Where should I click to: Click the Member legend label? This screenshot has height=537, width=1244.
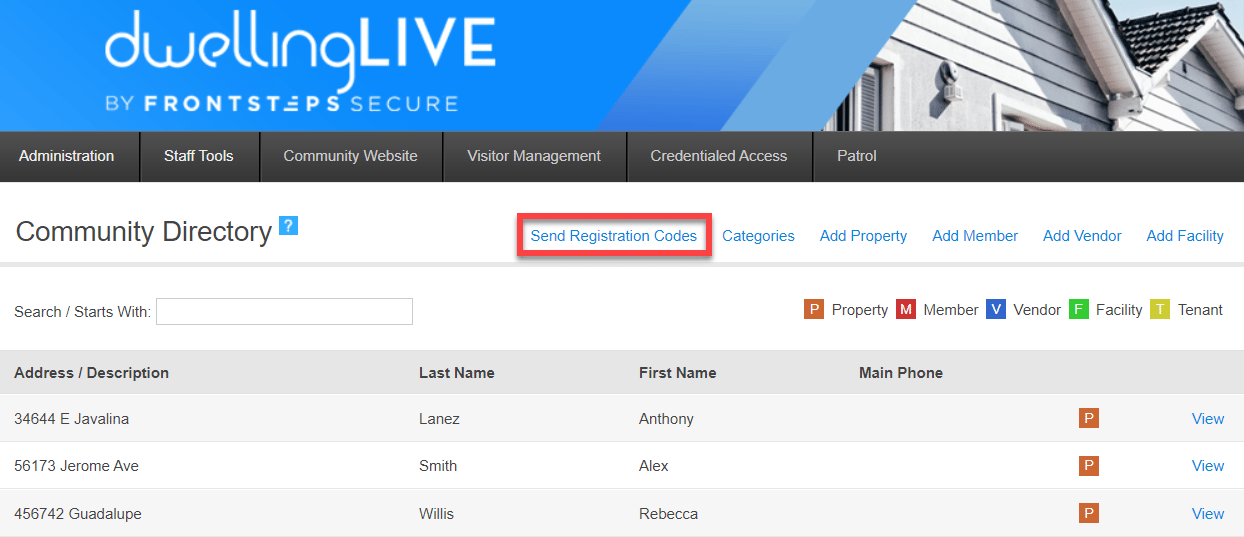click(x=951, y=310)
